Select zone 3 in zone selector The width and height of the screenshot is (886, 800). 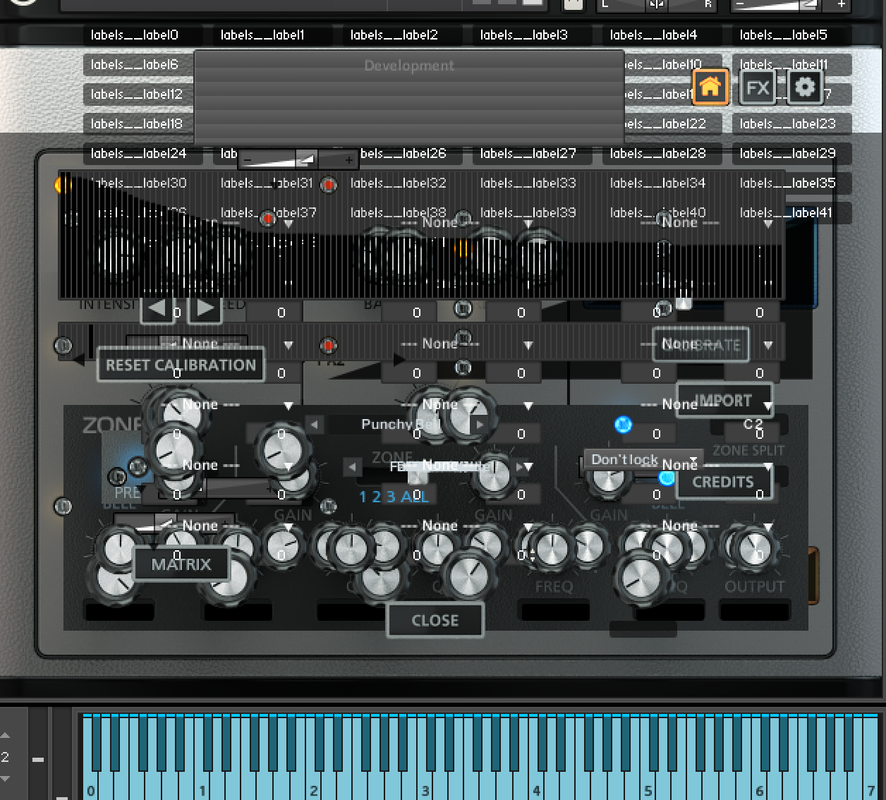tap(390, 497)
